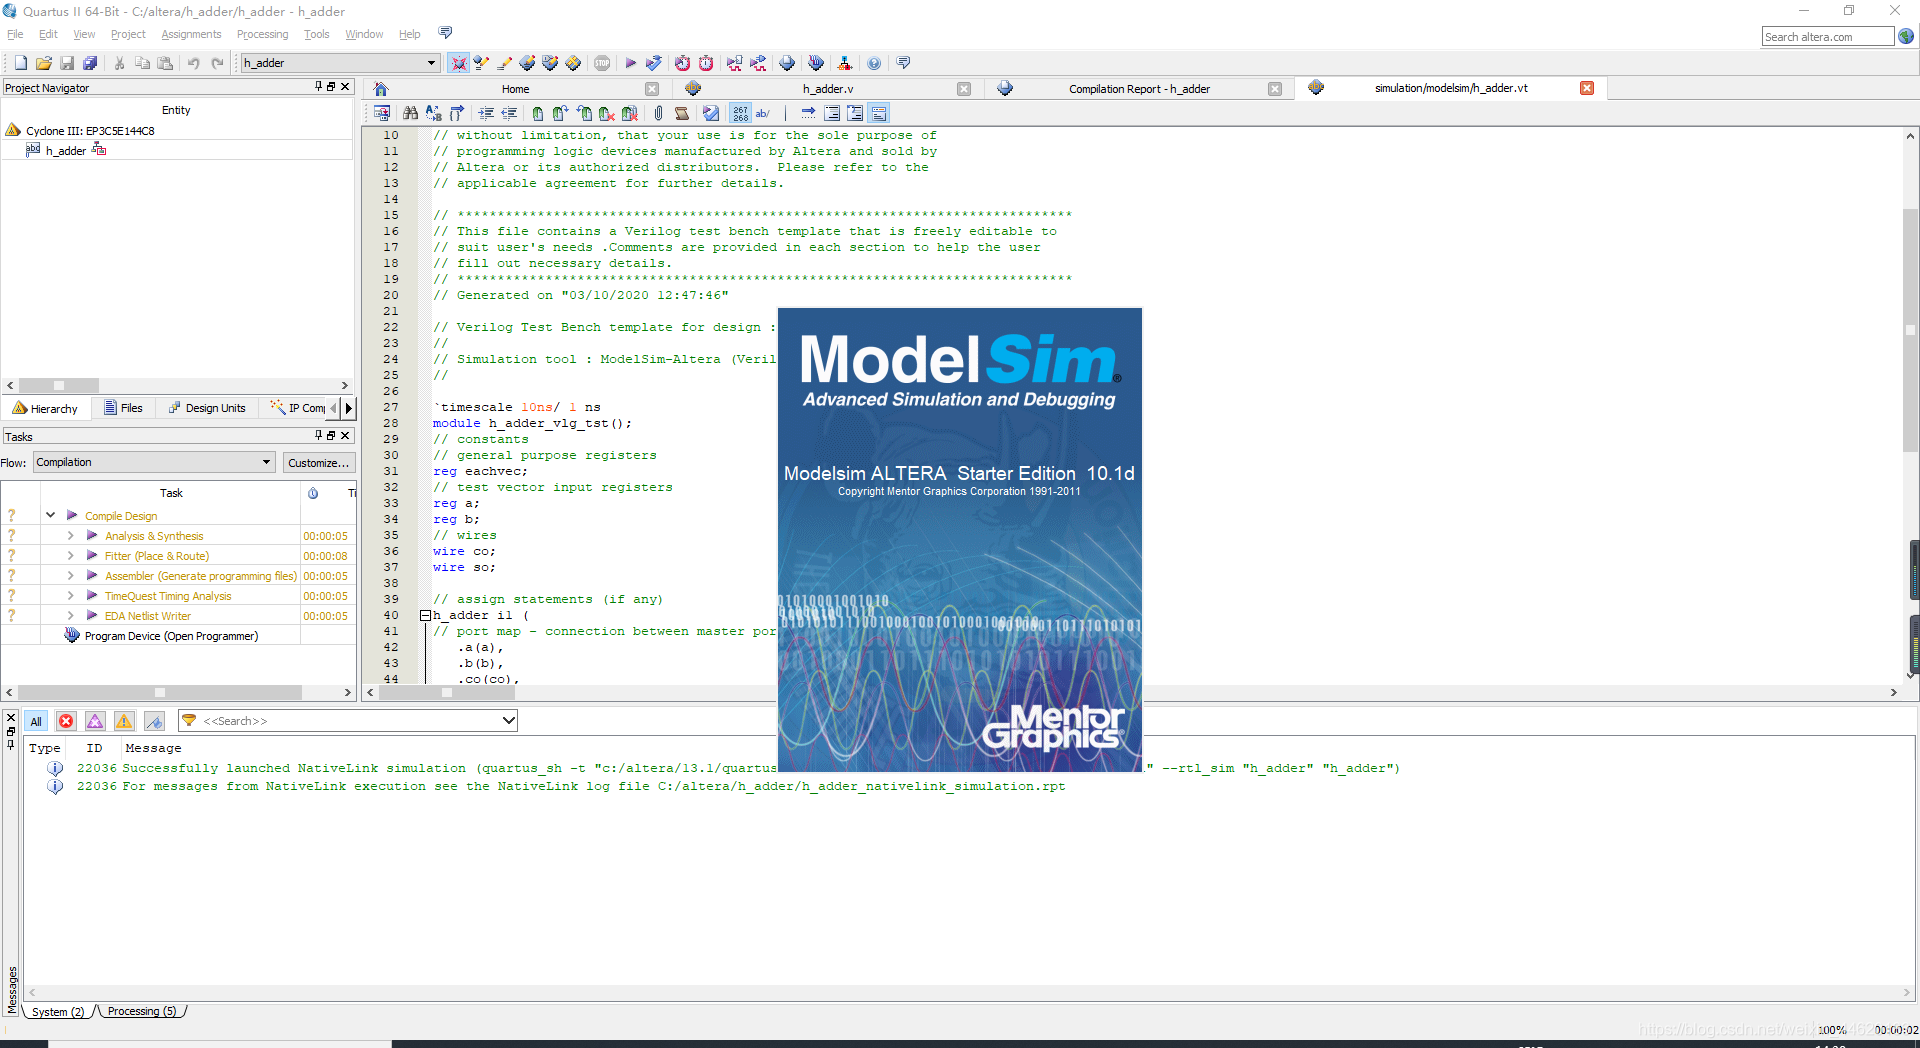The width and height of the screenshot is (1920, 1048).
Task: Click the Find binoculars icon in the editor toolbar
Action: 410,113
